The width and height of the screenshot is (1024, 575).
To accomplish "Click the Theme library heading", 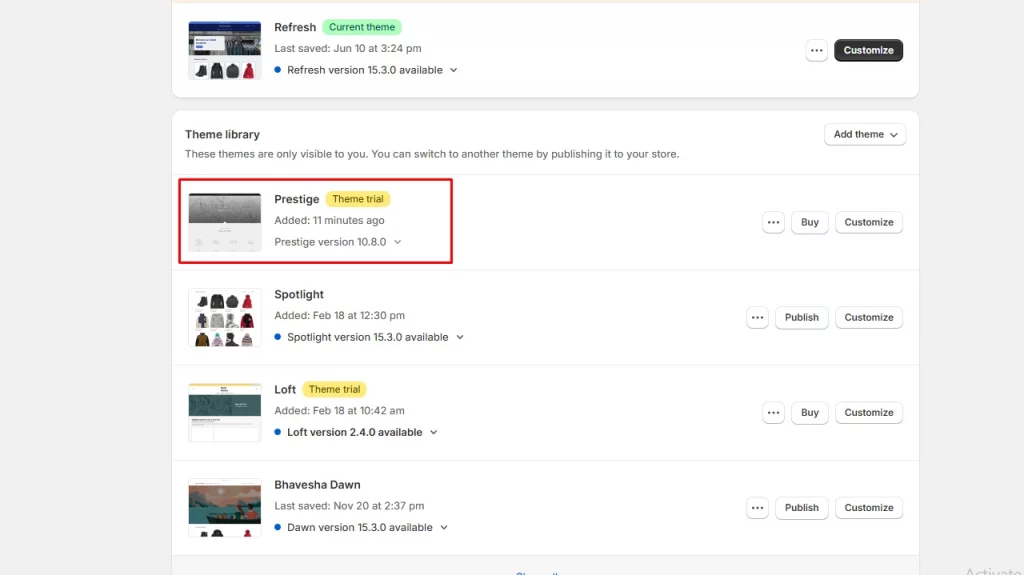I will point(222,134).
